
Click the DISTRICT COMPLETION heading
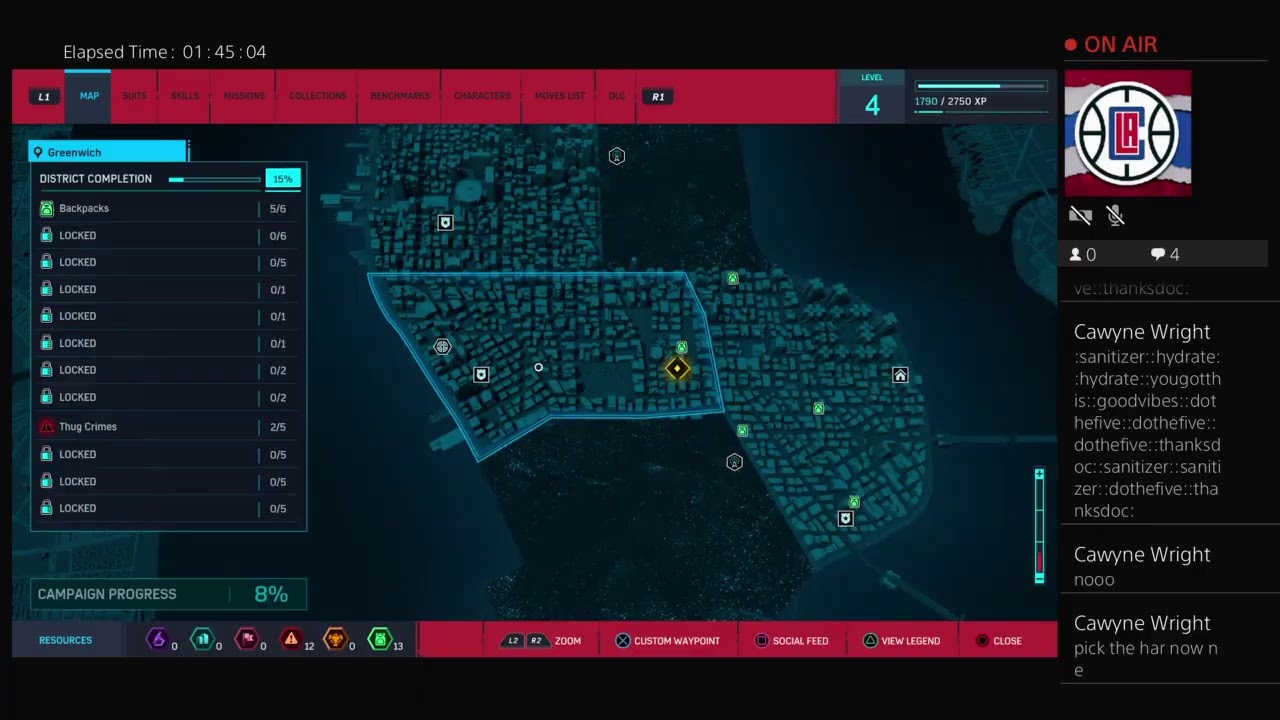(x=96, y=179)
